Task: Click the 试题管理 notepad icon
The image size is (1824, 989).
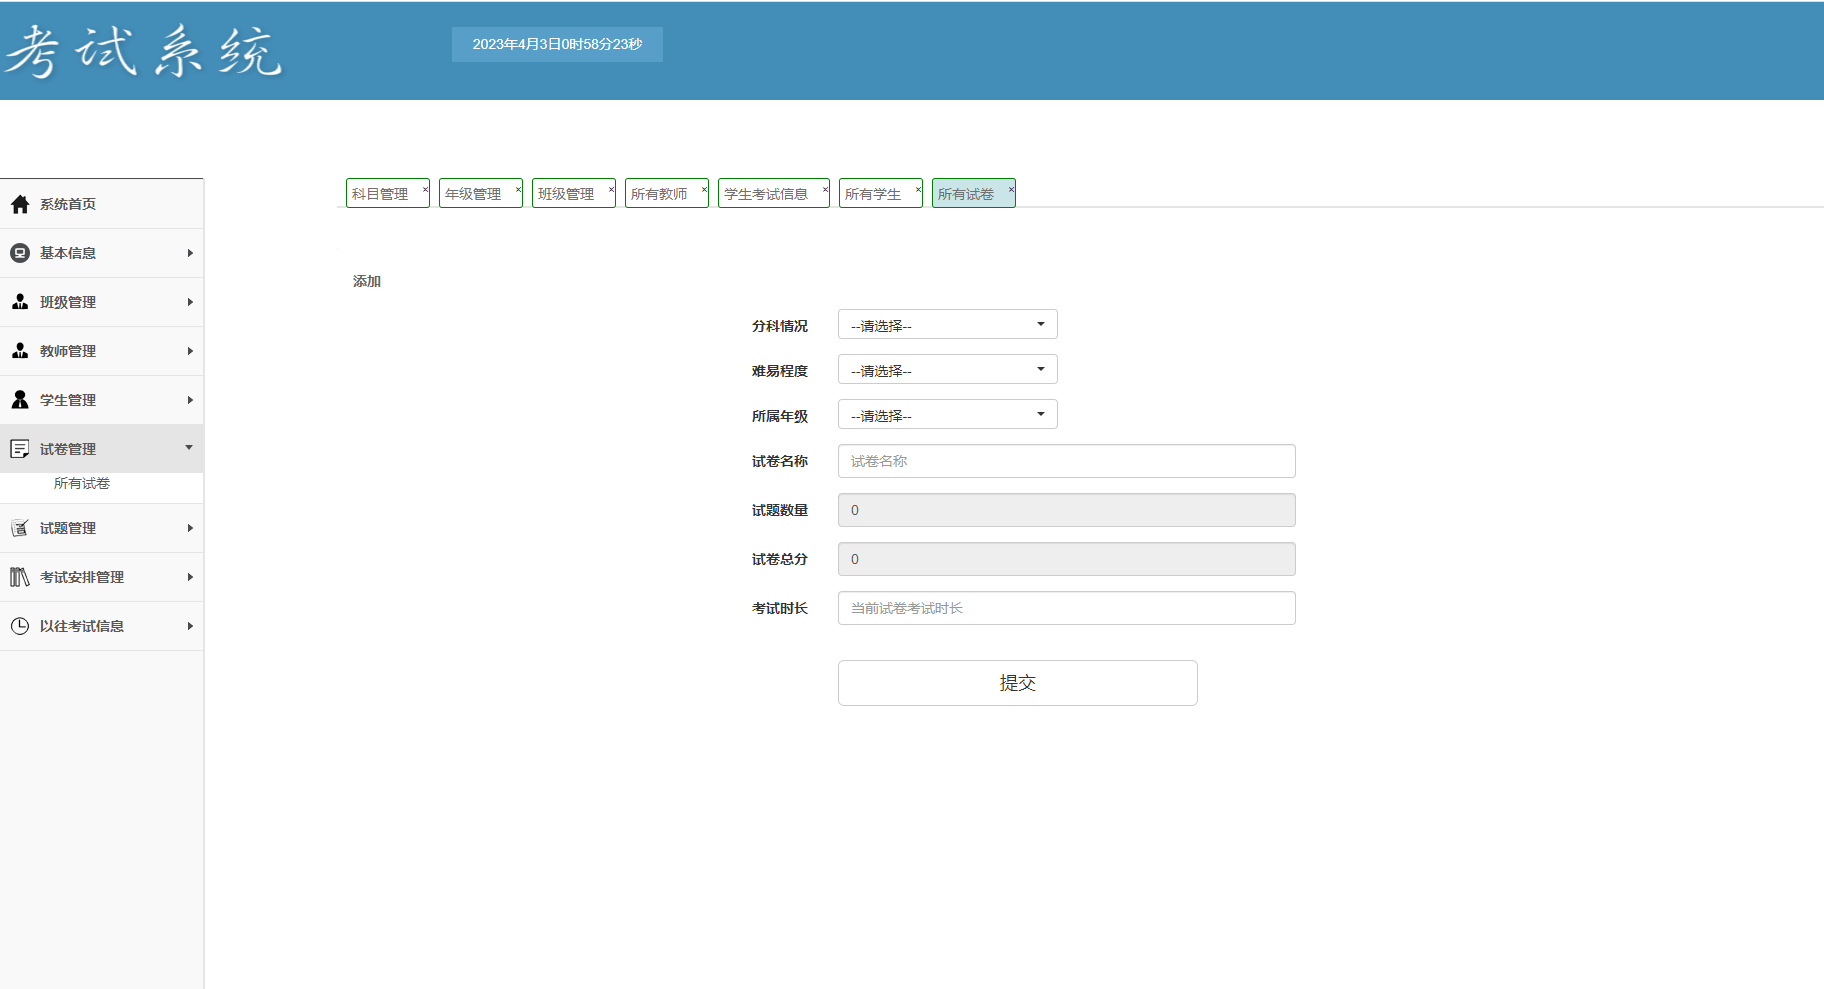Action: point(20,528)
